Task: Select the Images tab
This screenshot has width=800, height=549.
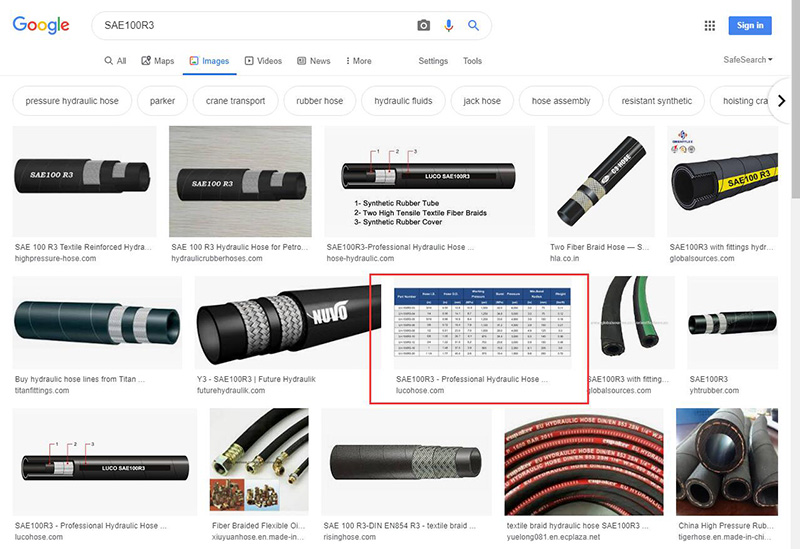Action: pos(209,61)
